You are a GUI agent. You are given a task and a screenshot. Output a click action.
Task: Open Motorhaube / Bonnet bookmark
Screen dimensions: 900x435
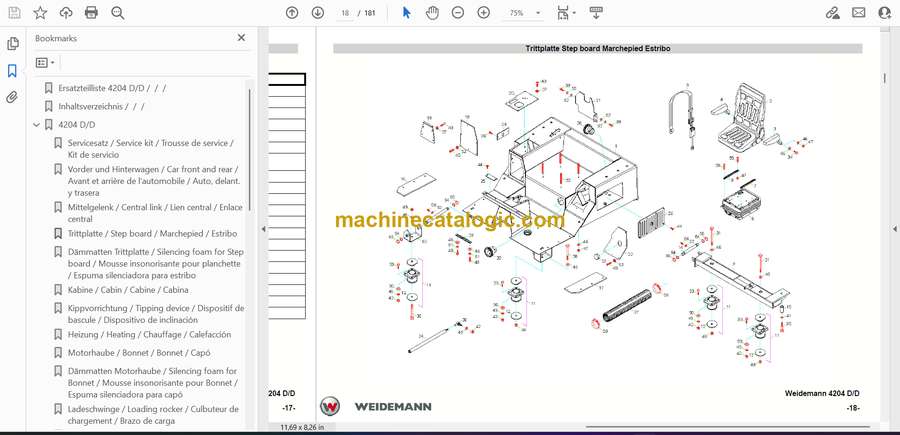click(137, 353)
